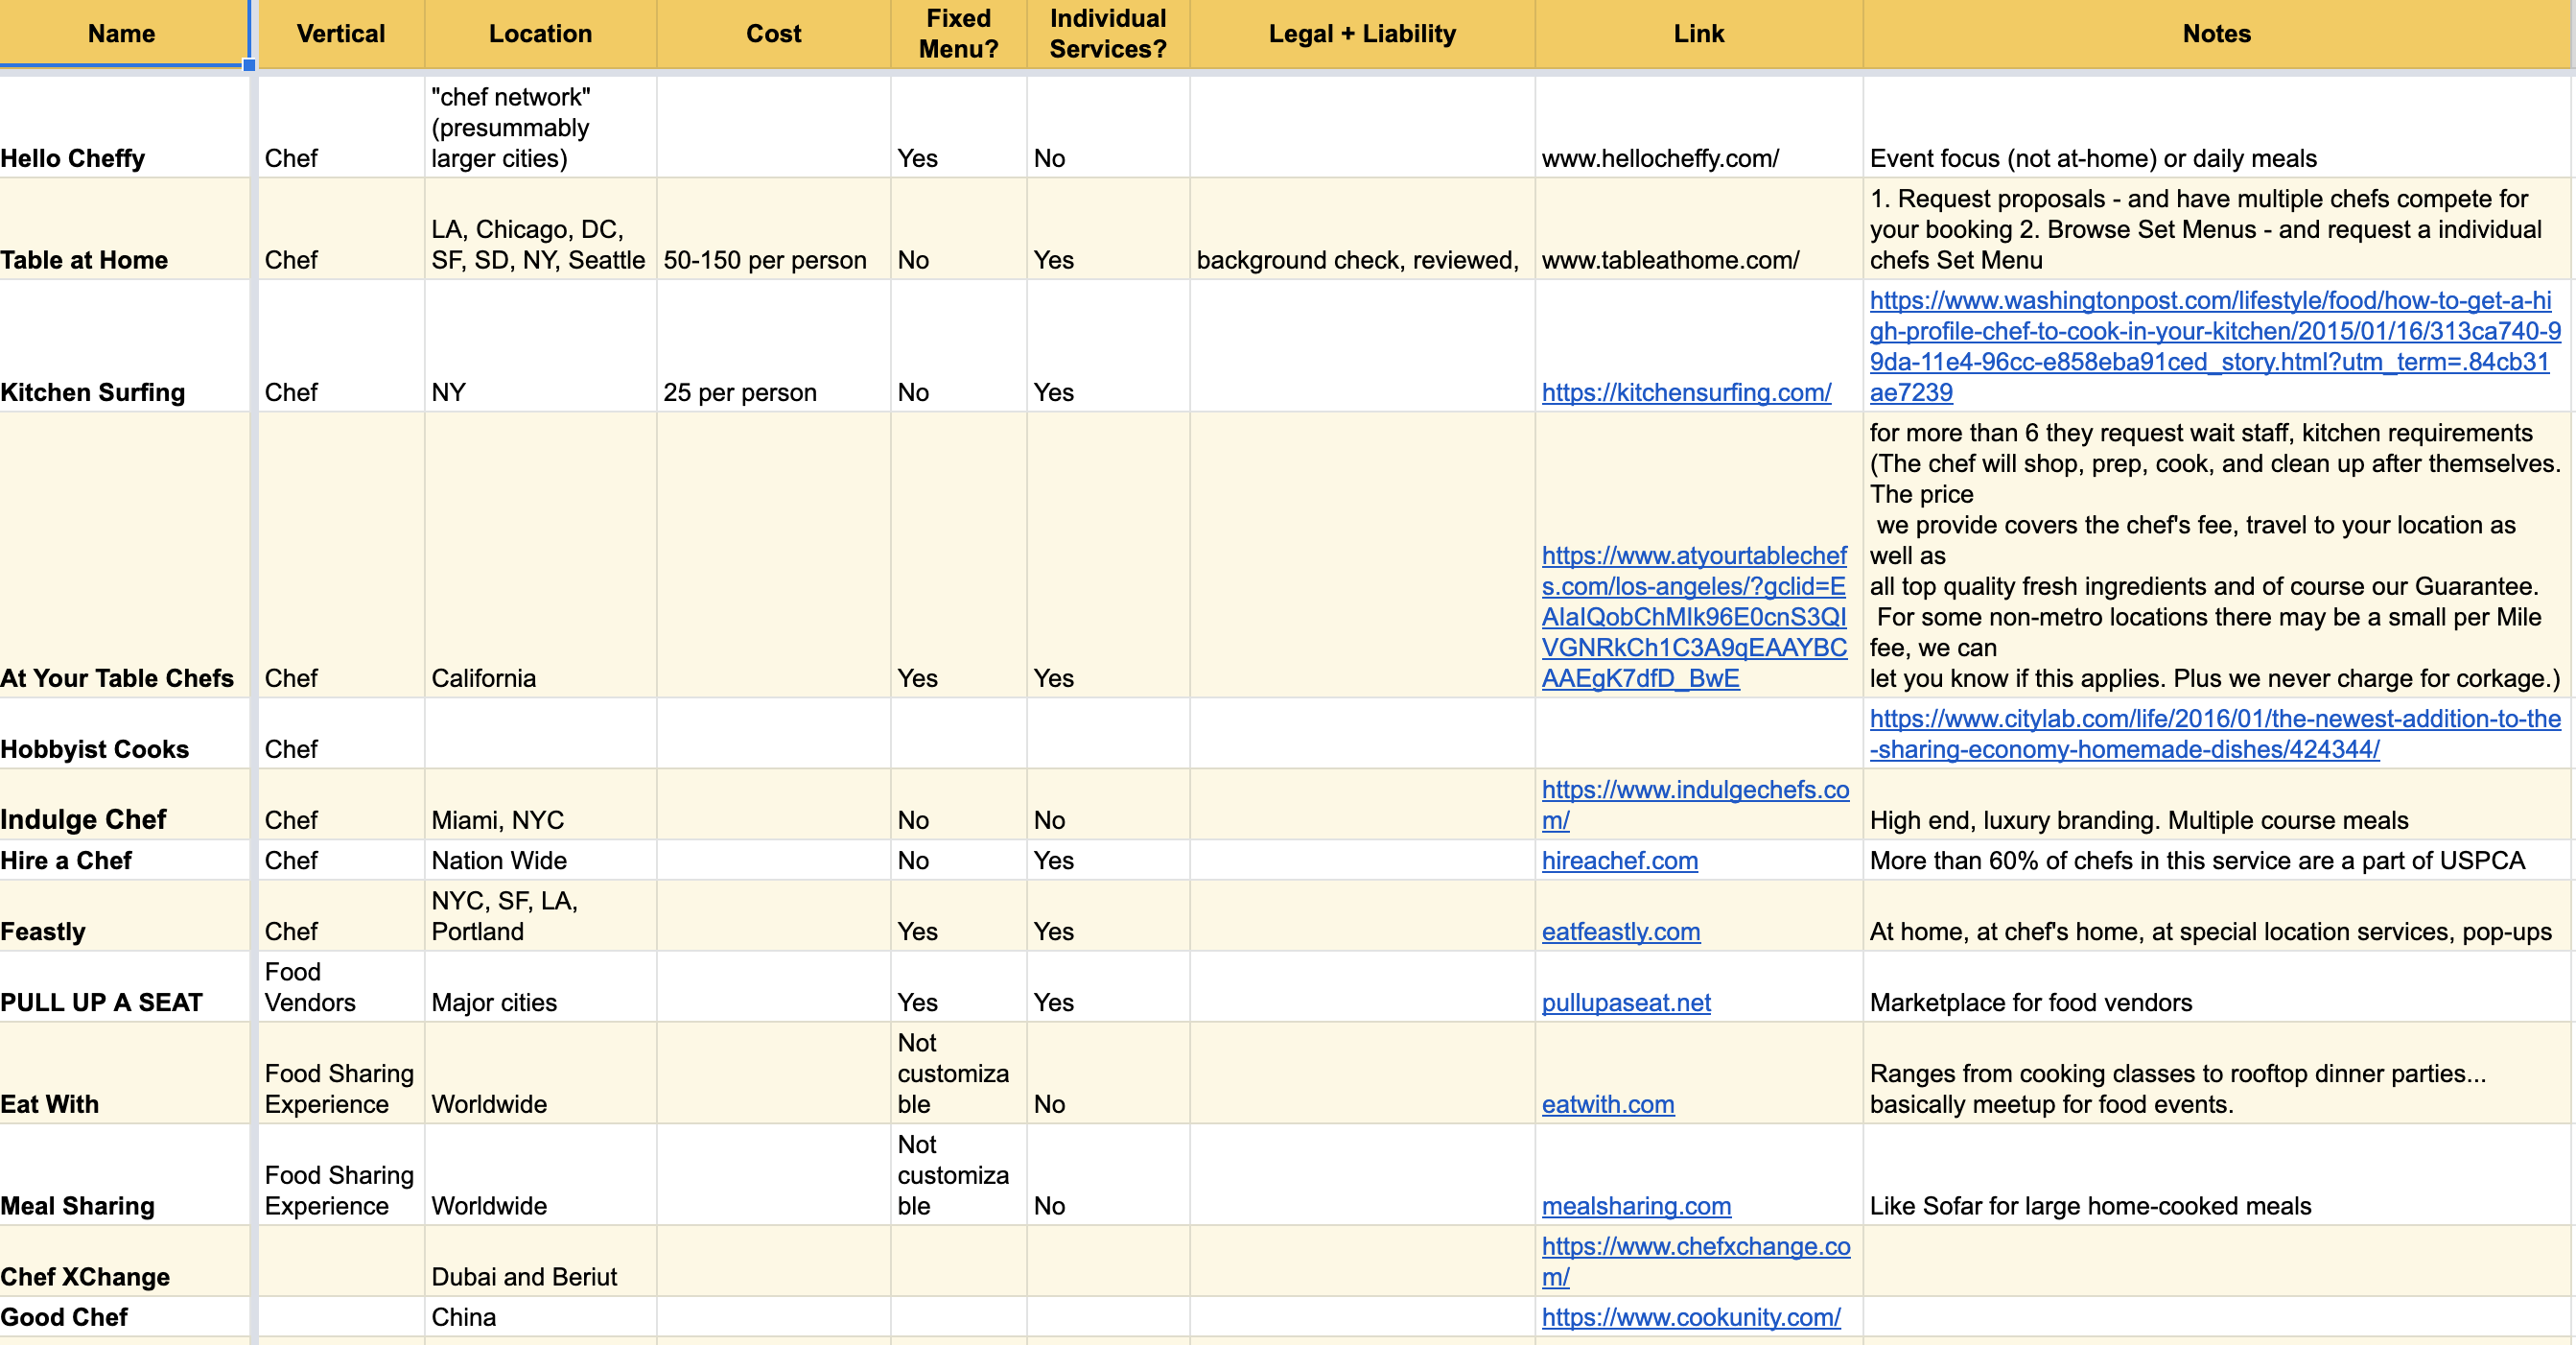The height and width of the screenshot is (1345, 2576).
Task: Select the Hobbyist Cooks name cell
Action: click(x=124, y=734)
